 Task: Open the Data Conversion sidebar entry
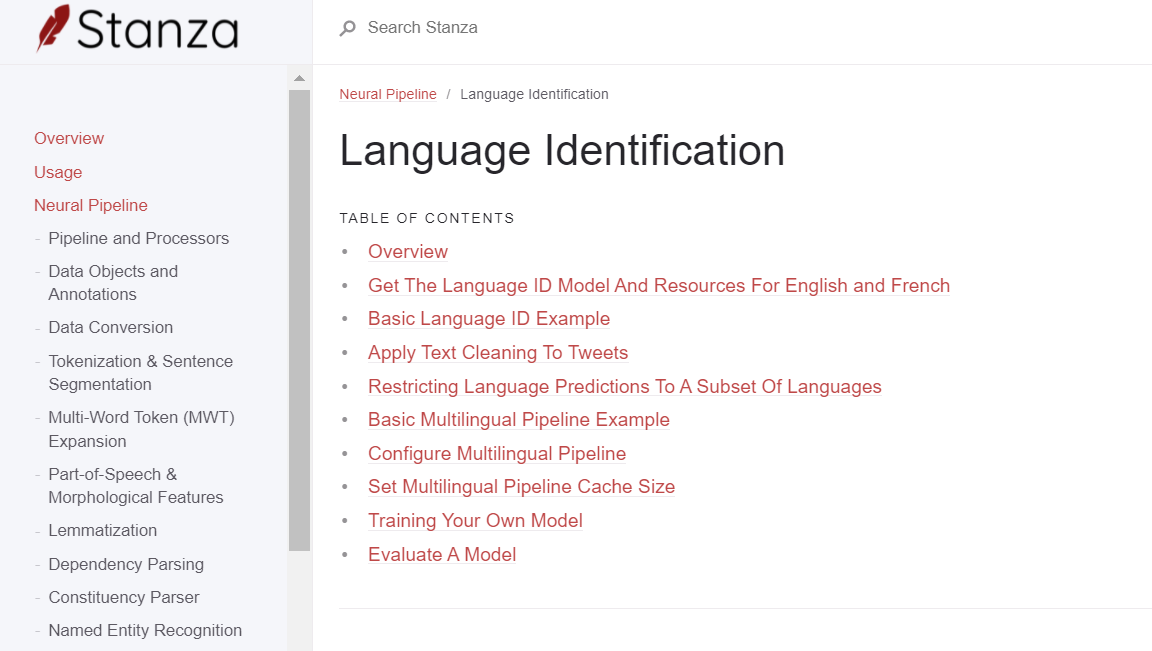tap(110, 327)
